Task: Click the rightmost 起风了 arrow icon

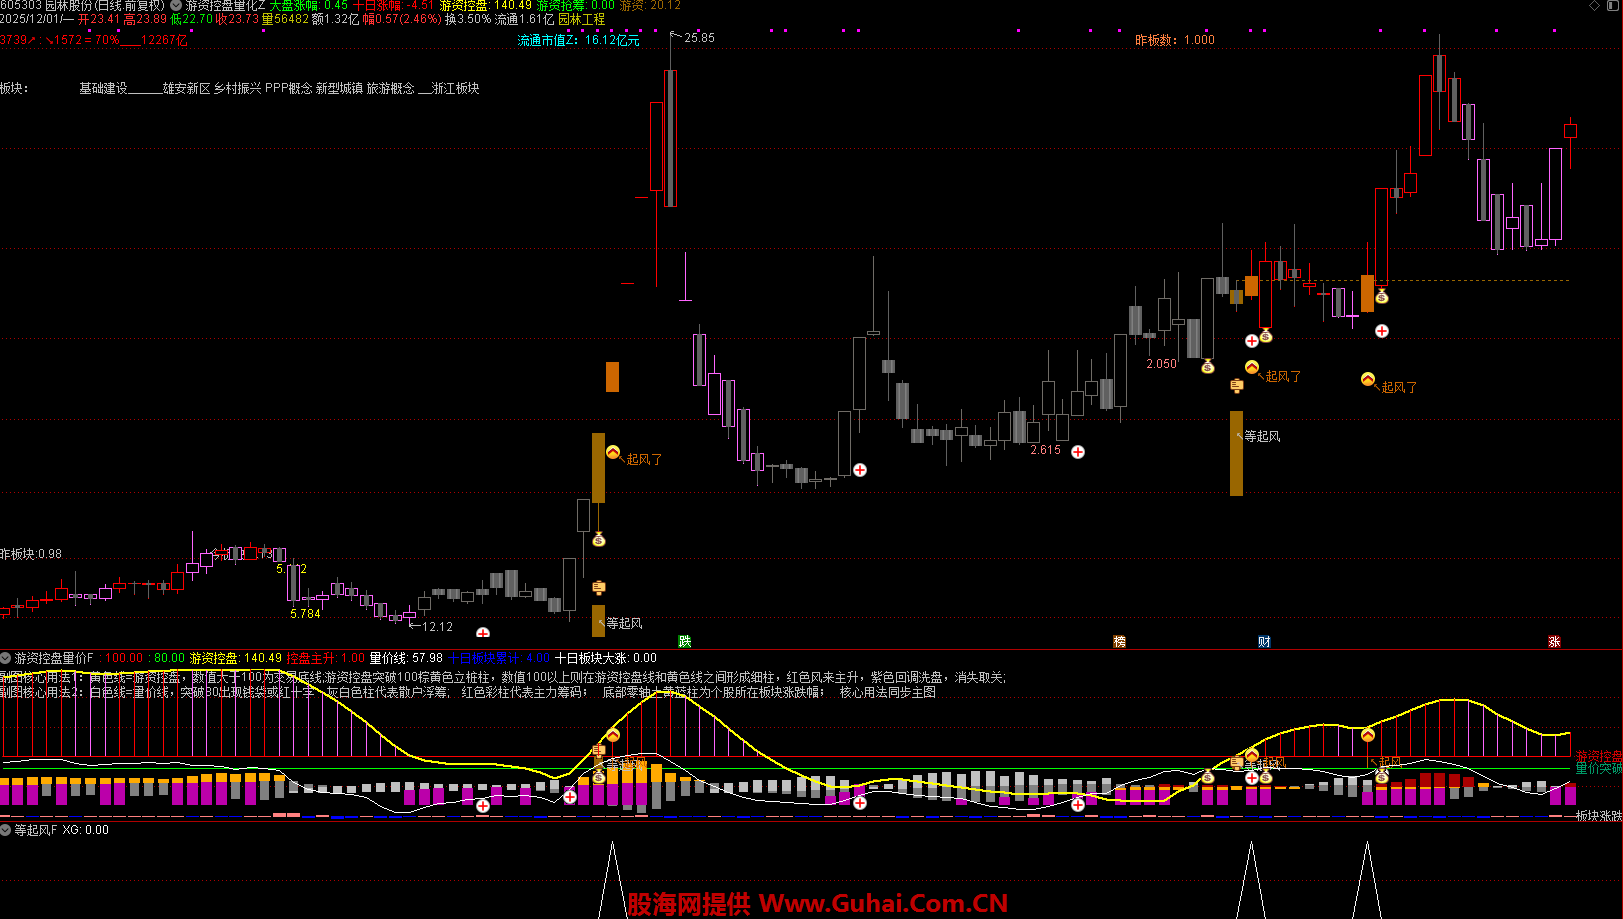Action: tap(1367, 379)
